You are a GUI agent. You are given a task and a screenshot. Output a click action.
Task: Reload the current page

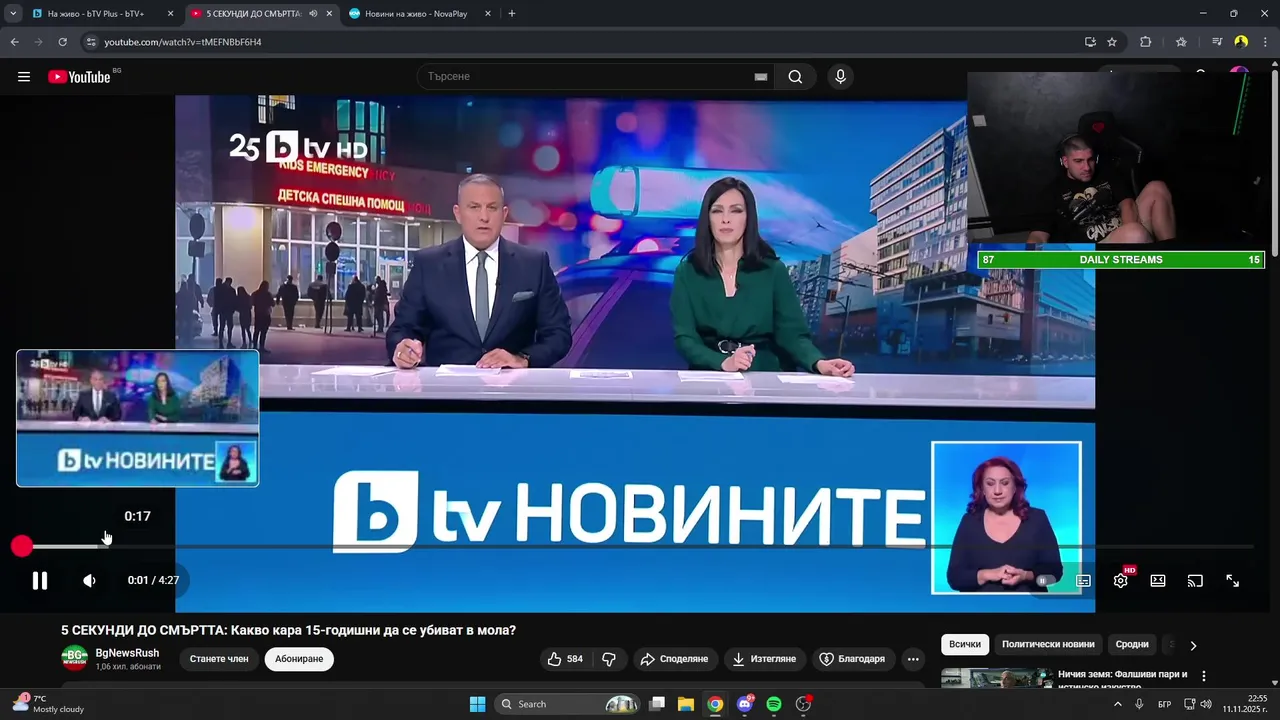point(62,42)
